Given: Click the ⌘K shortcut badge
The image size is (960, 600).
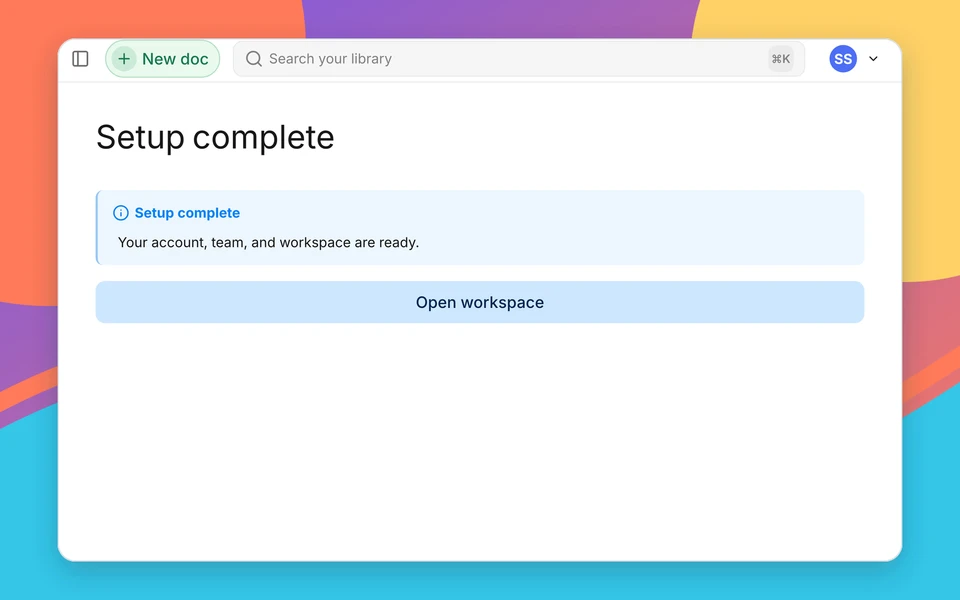Looking at the screenshot, I should [781, 59].
